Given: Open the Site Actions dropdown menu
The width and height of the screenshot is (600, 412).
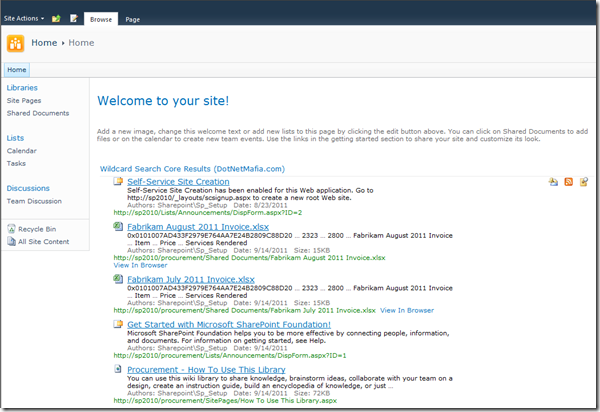Looking at the screenshot, I should 24,18.
